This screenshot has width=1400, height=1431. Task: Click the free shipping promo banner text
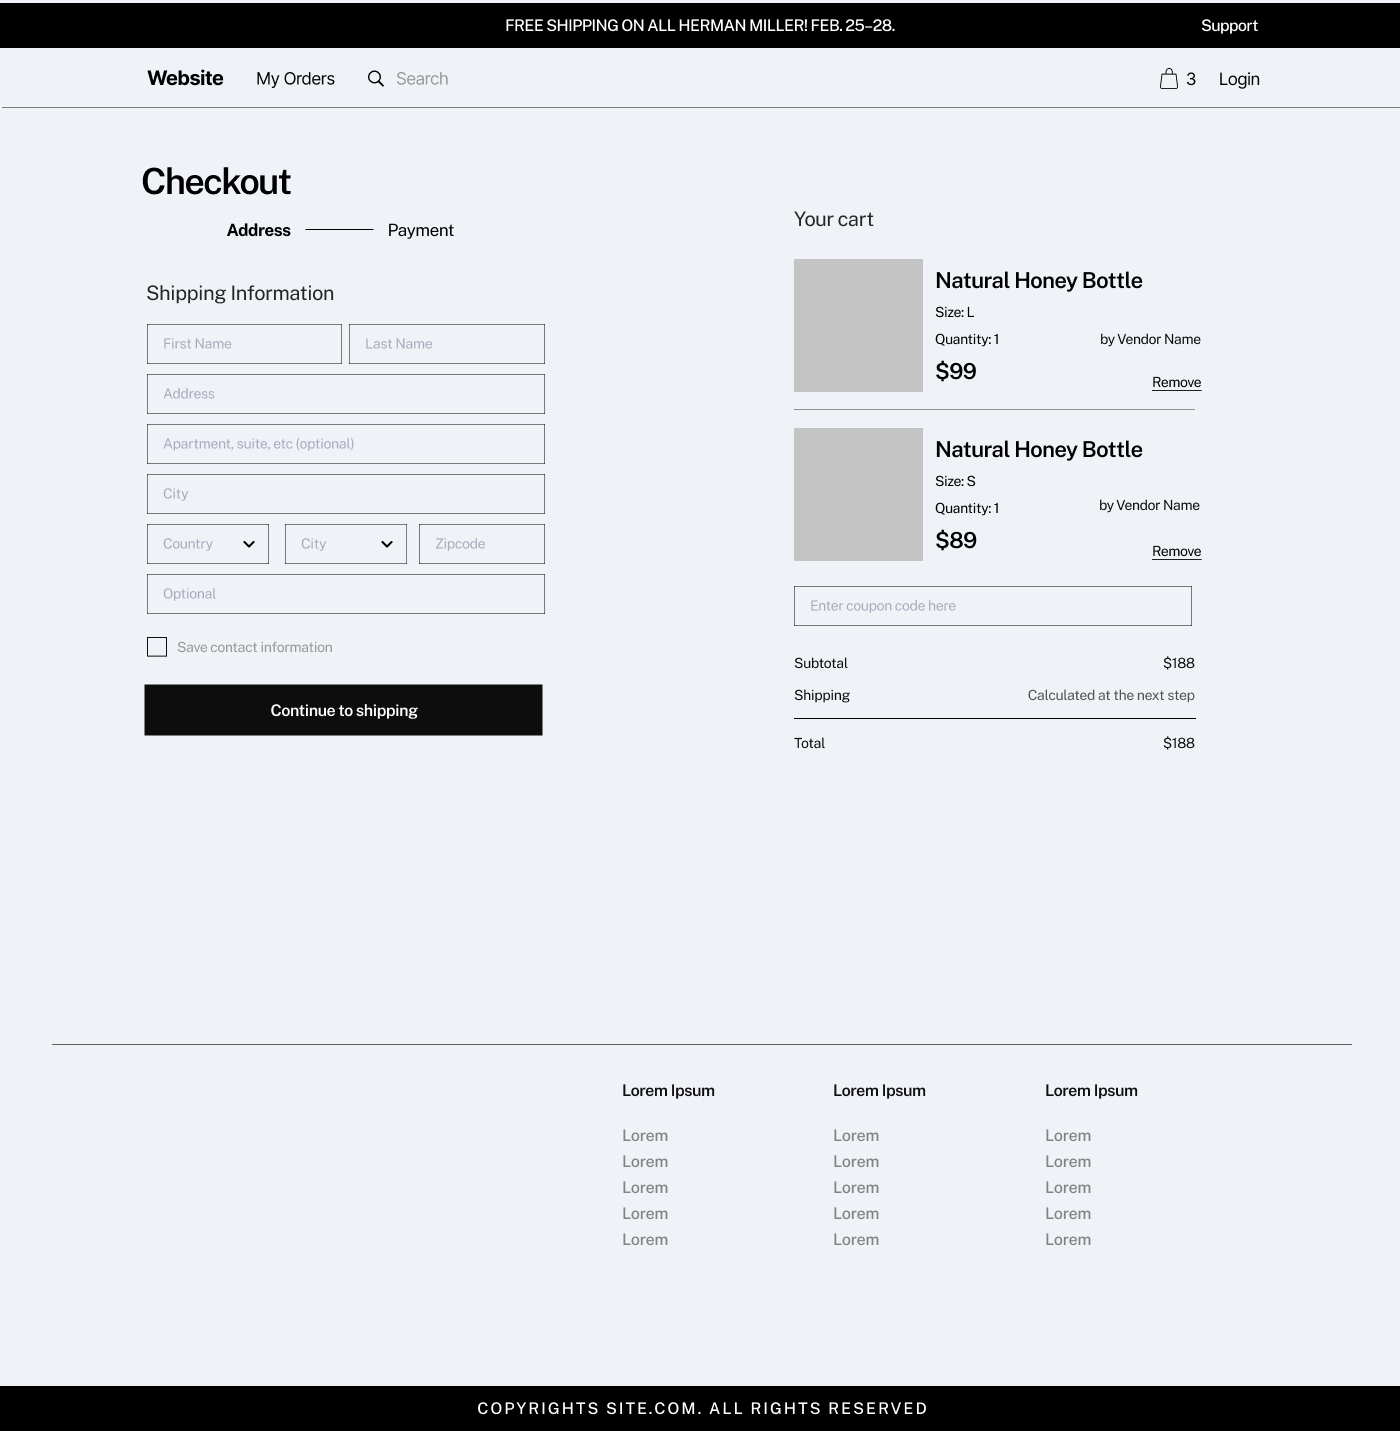click(700, 26)
